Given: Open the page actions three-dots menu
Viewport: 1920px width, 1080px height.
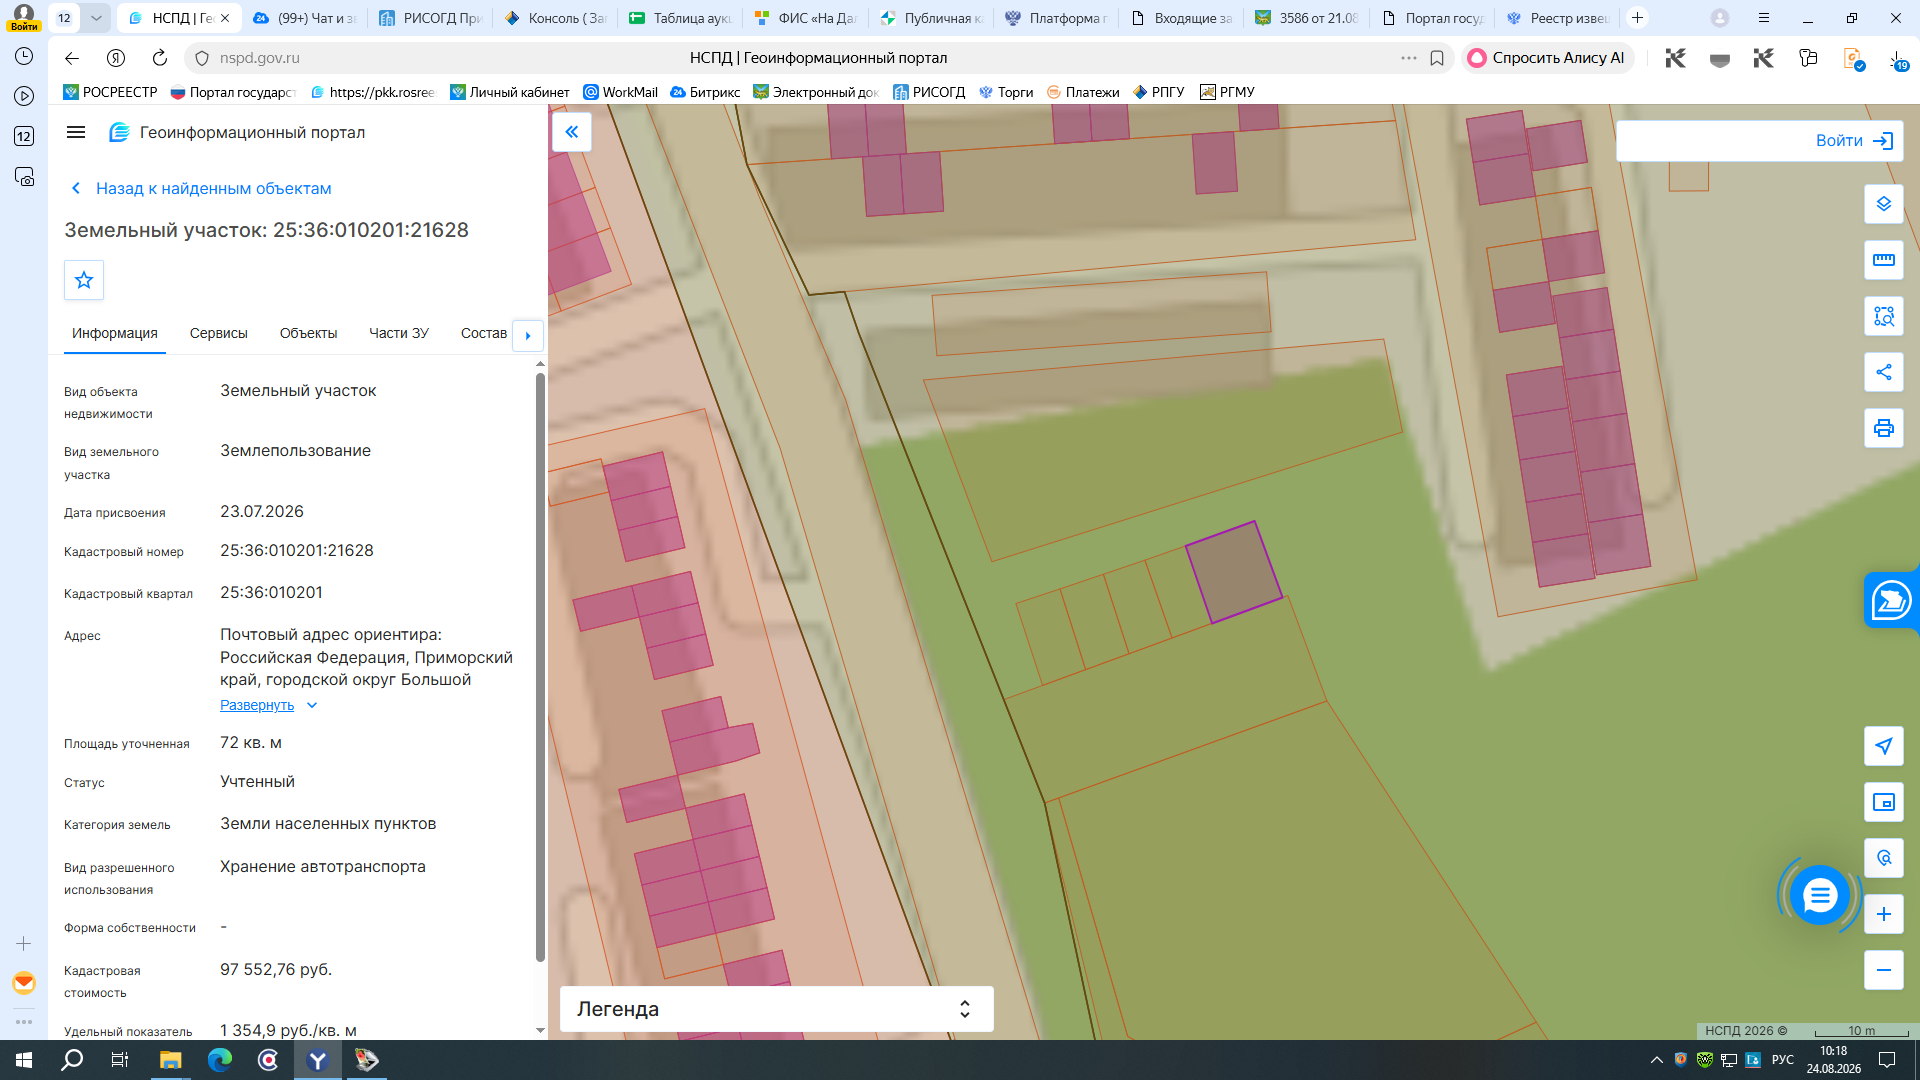Looking at the screenshot, I should click(1409, 58).
